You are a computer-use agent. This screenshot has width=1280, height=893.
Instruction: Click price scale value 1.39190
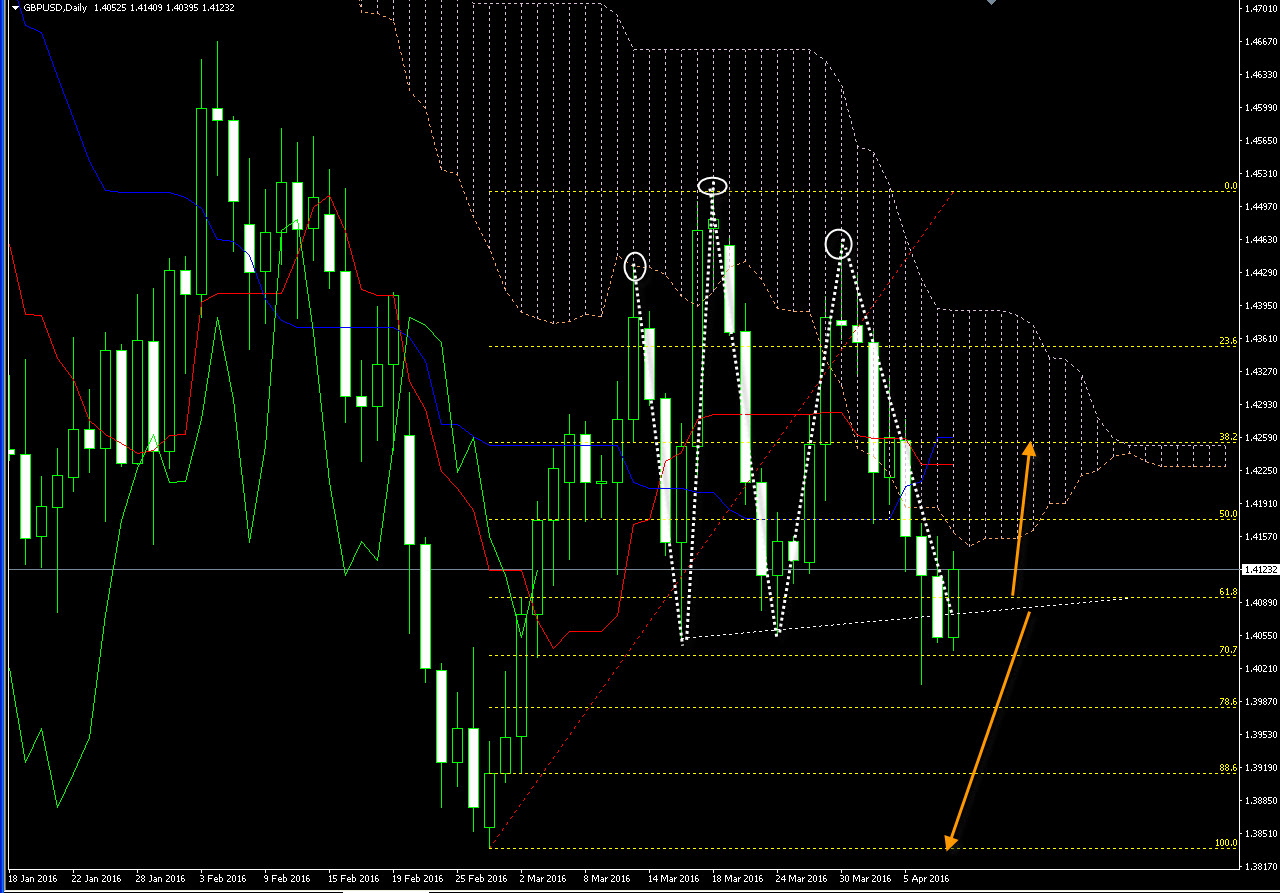tap(1259, 768)
